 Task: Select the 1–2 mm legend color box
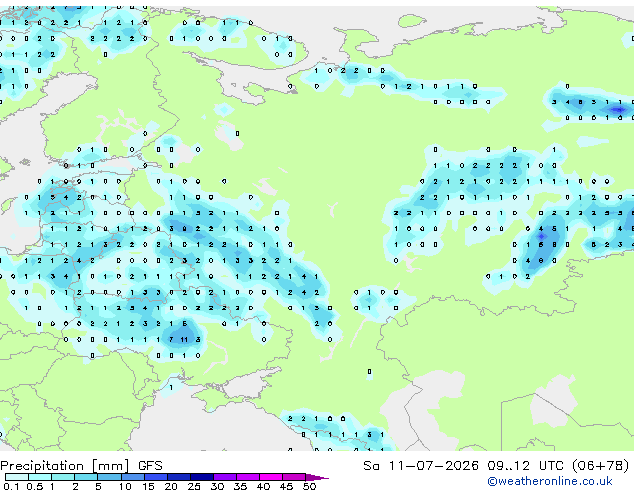click(63, 477)
